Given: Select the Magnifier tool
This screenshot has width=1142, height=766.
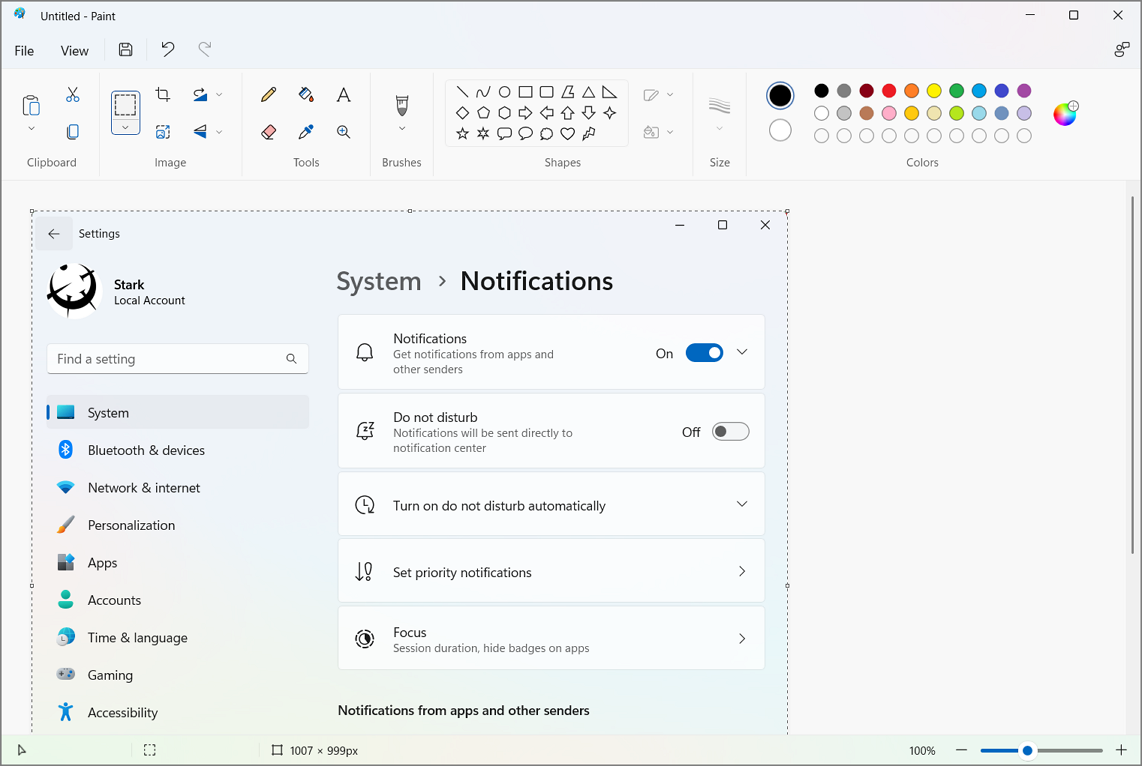Looking at the screenshot, I should (x=344, y=132).
